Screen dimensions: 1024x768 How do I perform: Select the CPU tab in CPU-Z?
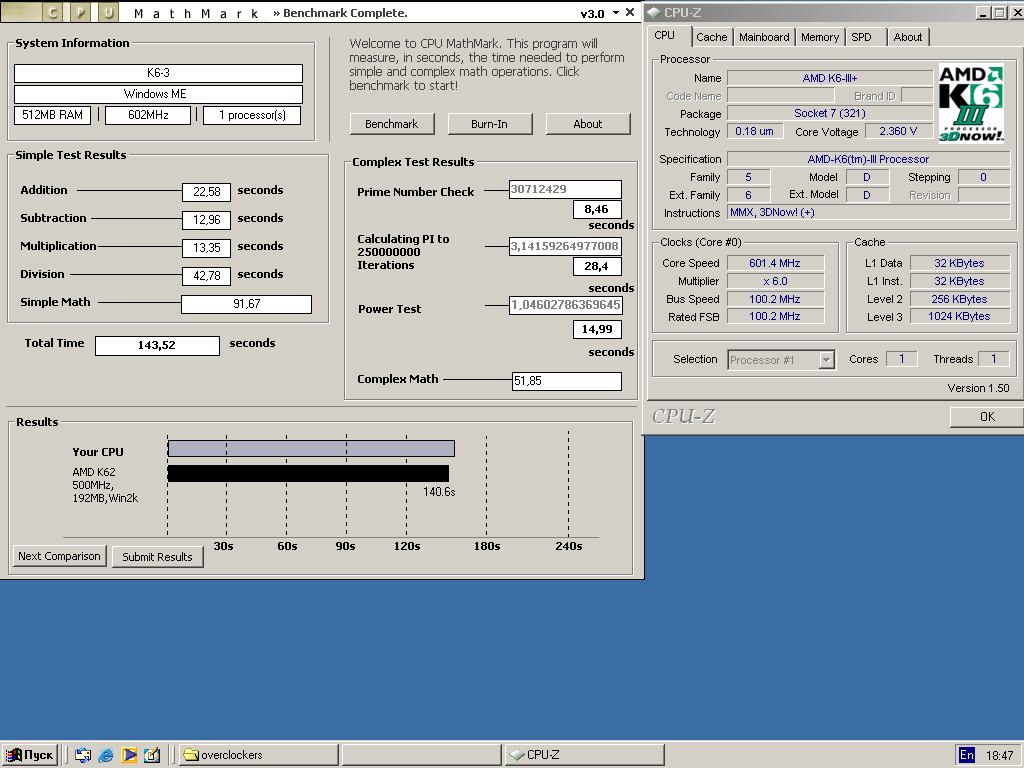tap(665, 35)
